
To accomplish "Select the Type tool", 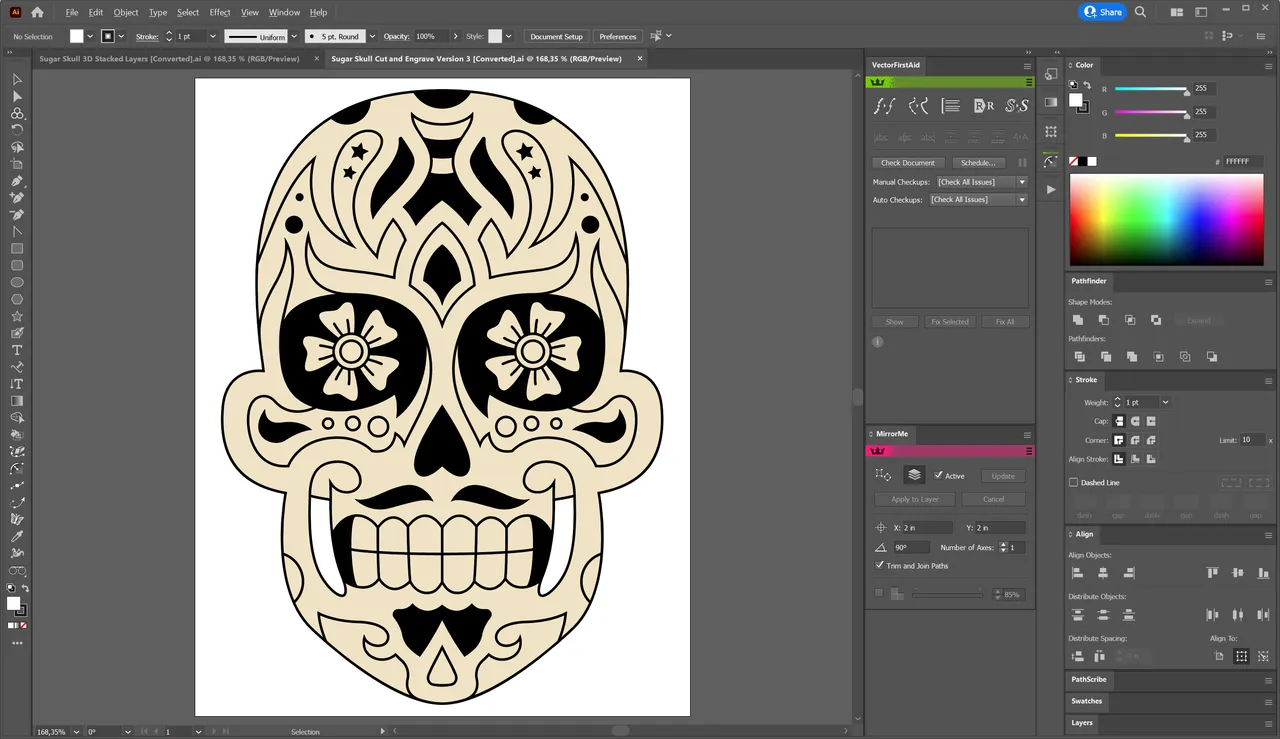I will click(17, 350).
